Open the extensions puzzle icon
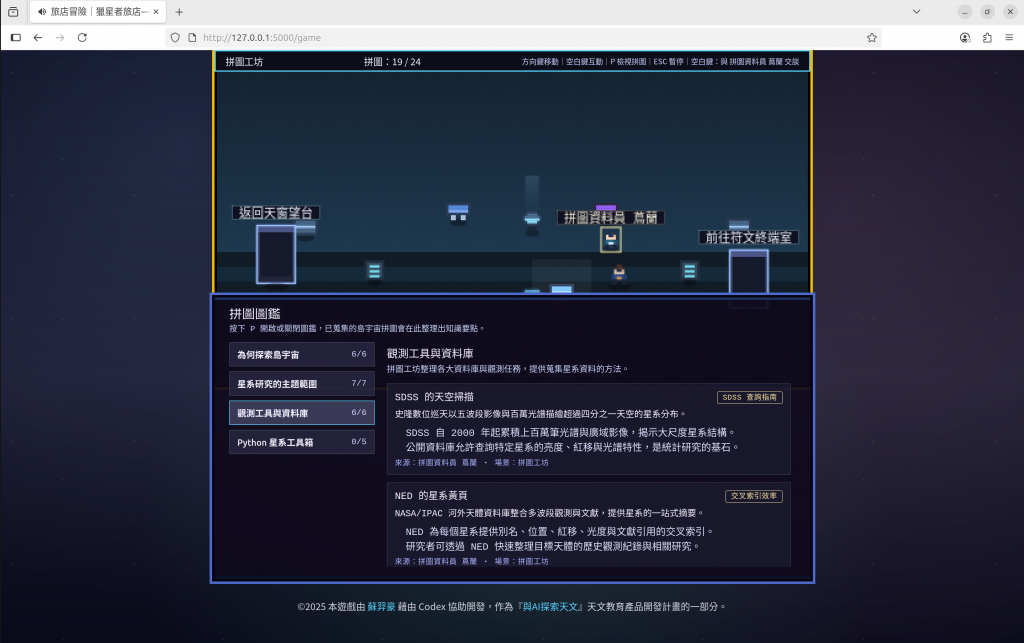Screen dimensions: 1024x643 (x=987, y=38)
